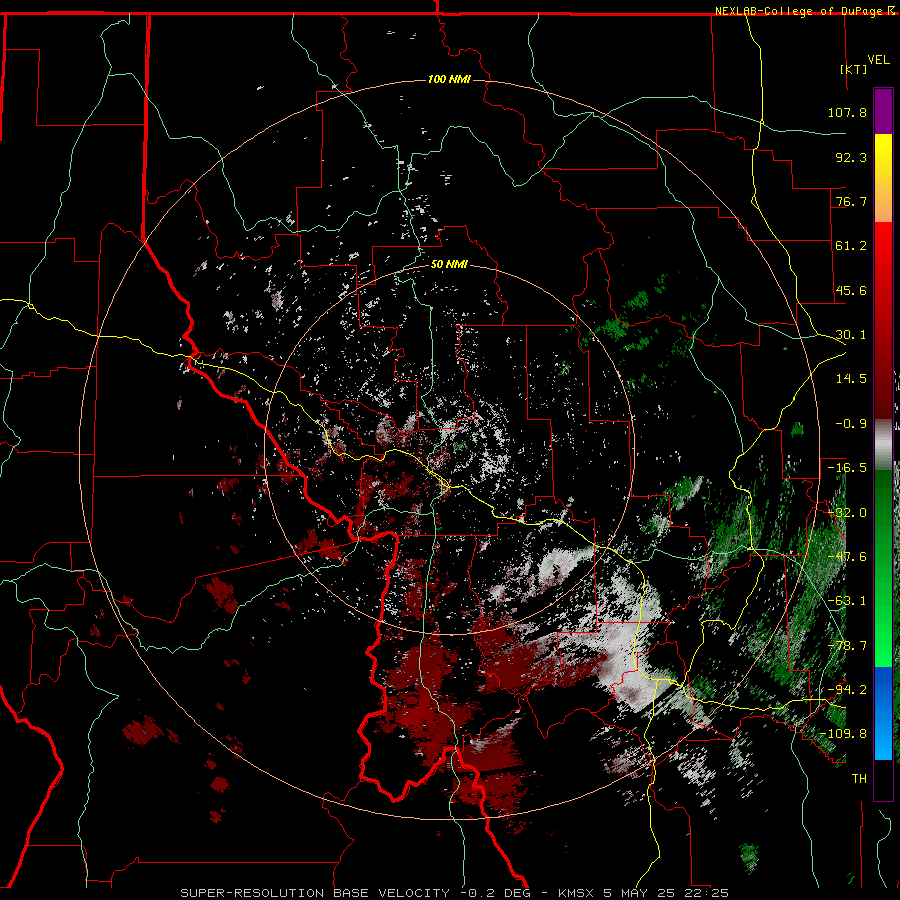Click the -47.6 scale value
The image size is (900, 900).
847,557
